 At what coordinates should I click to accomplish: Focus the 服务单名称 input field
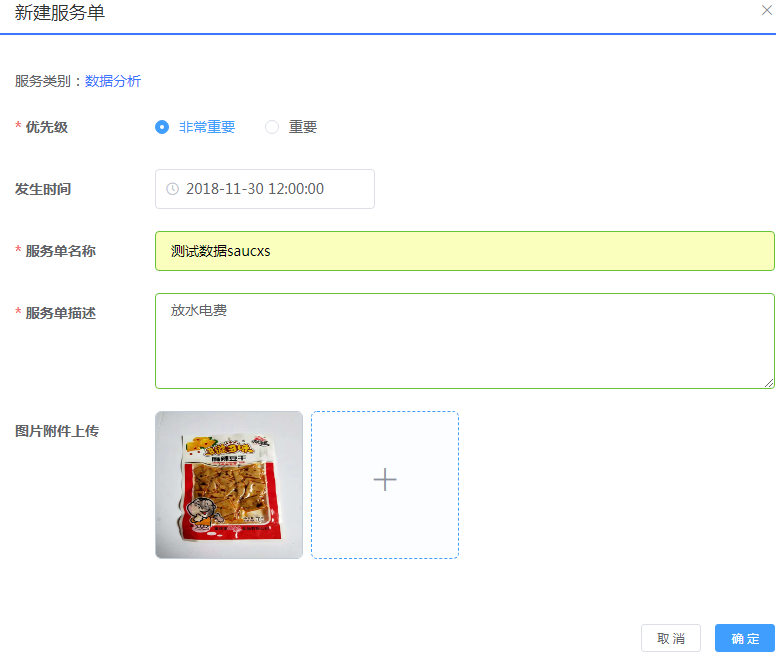click(x=465, y=251)
